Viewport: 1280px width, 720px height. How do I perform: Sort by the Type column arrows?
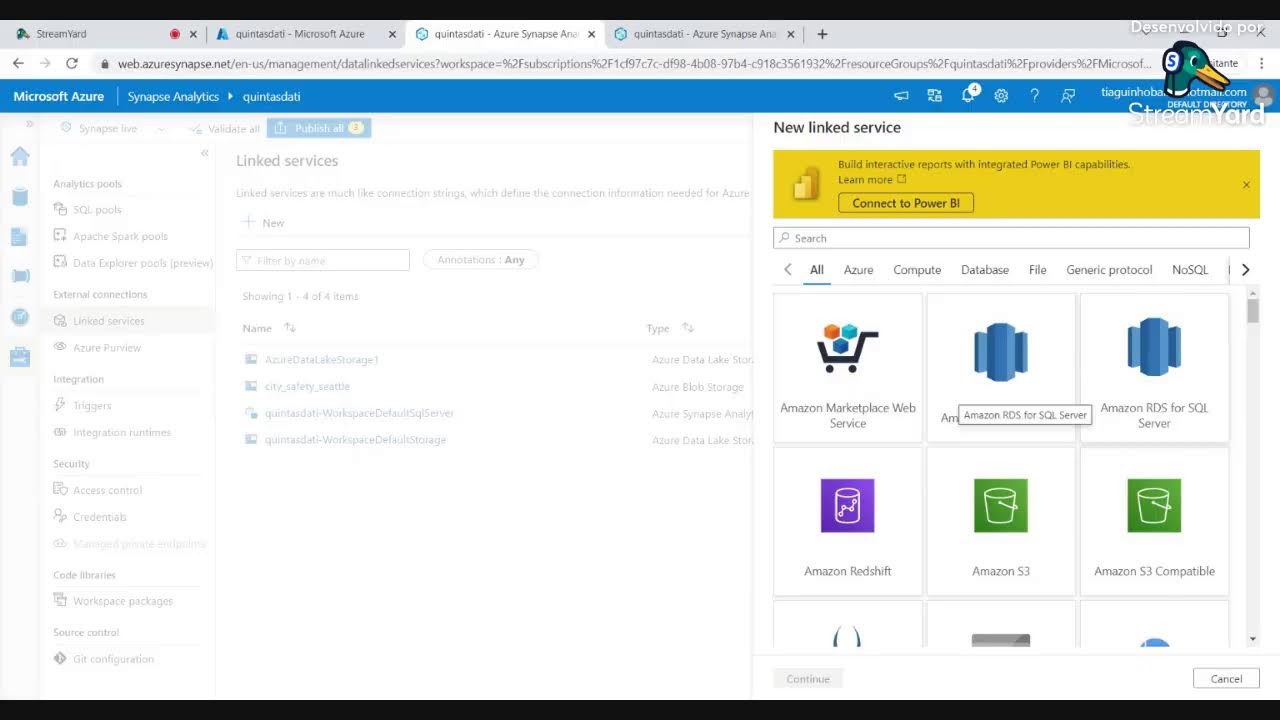[x=688, y=328]
